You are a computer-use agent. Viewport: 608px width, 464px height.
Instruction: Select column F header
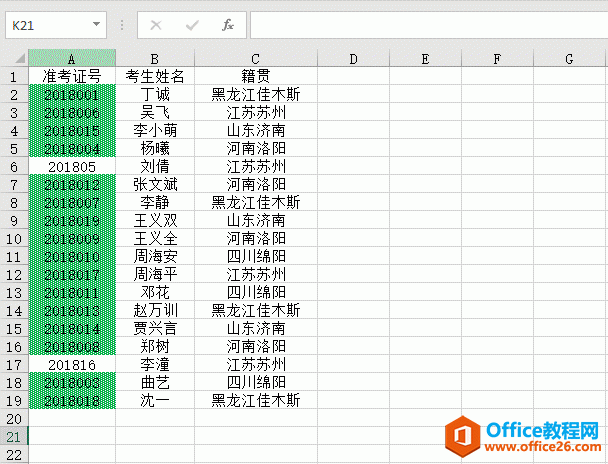coord(497,59)
